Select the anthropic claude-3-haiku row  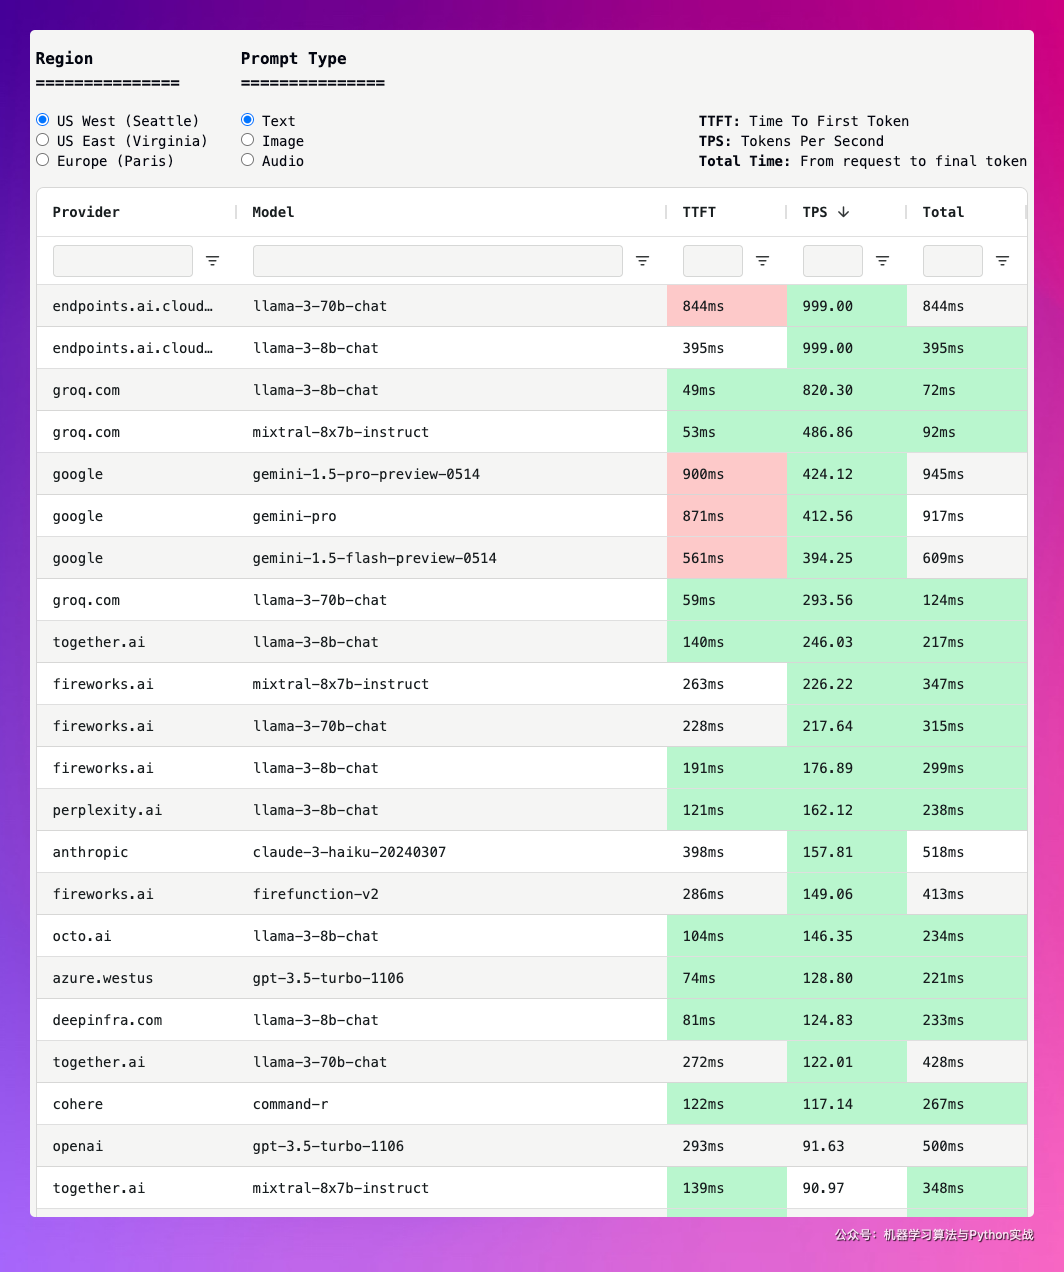point(349,852)
